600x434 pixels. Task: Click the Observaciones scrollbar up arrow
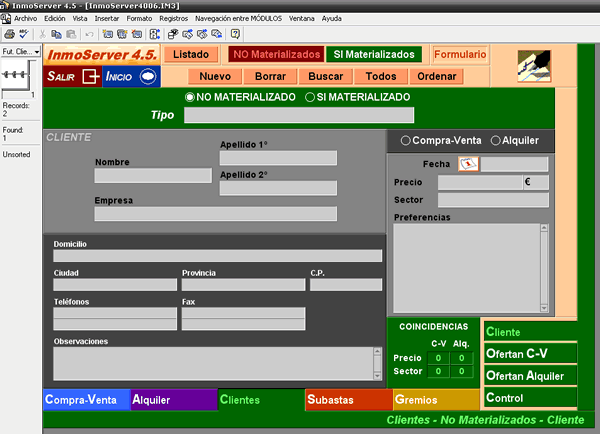tap(377, 351)
